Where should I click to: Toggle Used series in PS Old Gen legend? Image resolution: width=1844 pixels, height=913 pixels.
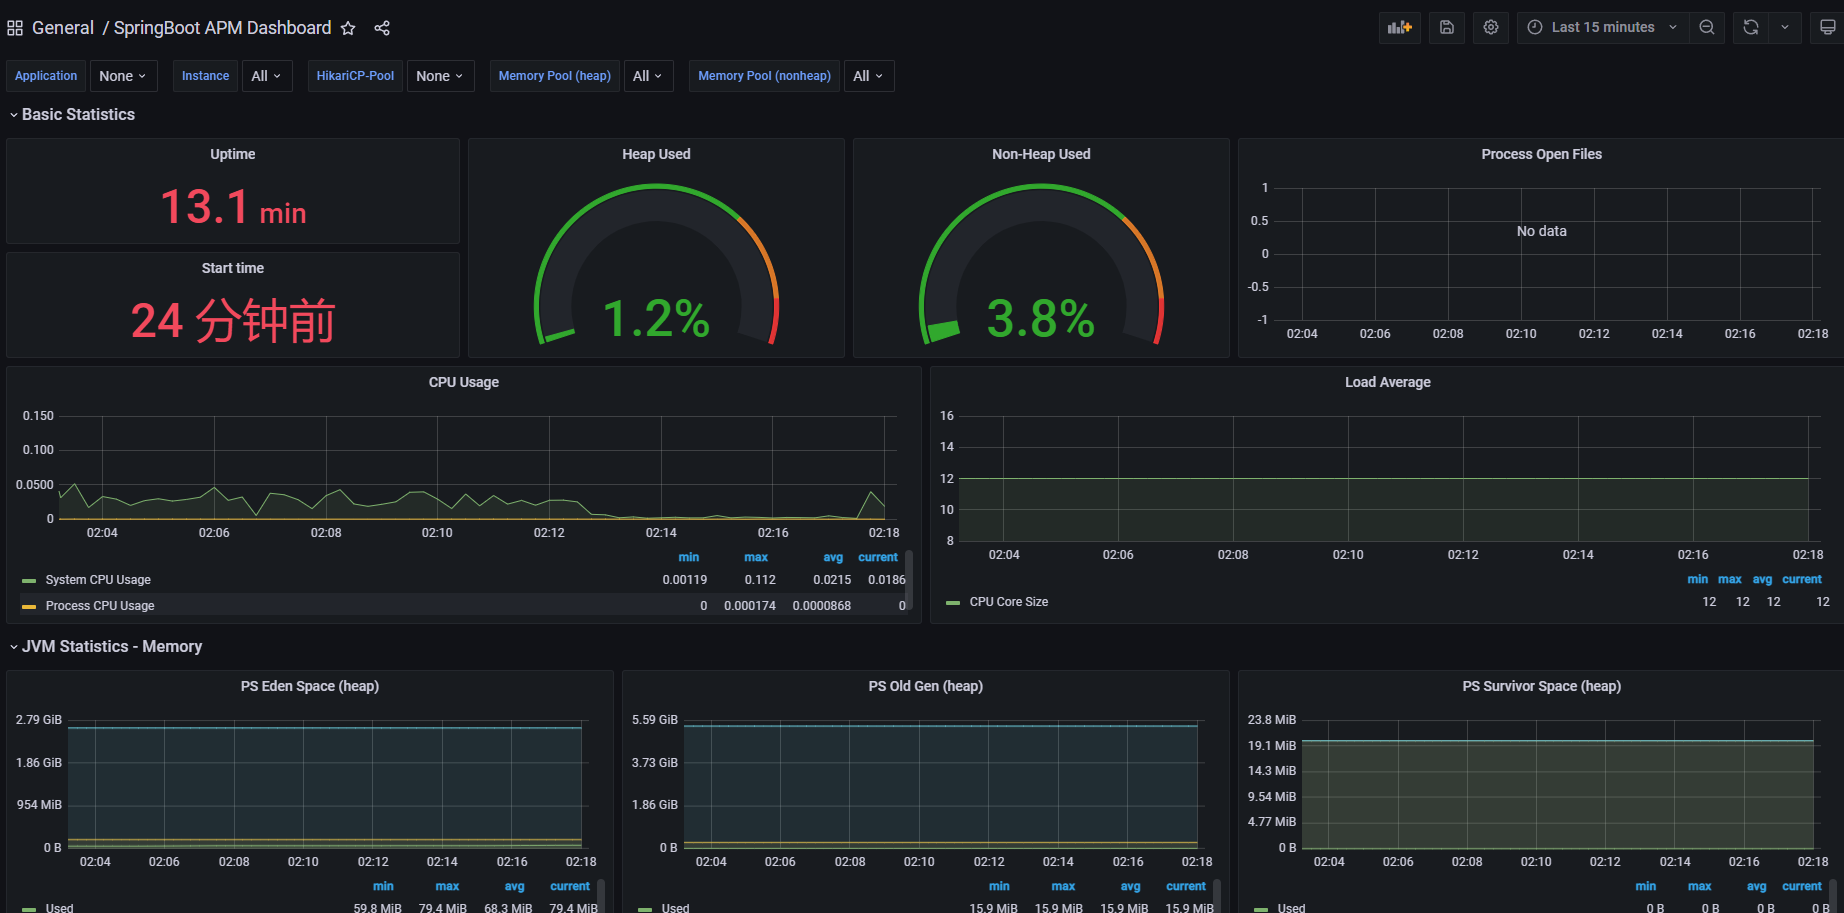pyautogui.click(x=675, y=908)
